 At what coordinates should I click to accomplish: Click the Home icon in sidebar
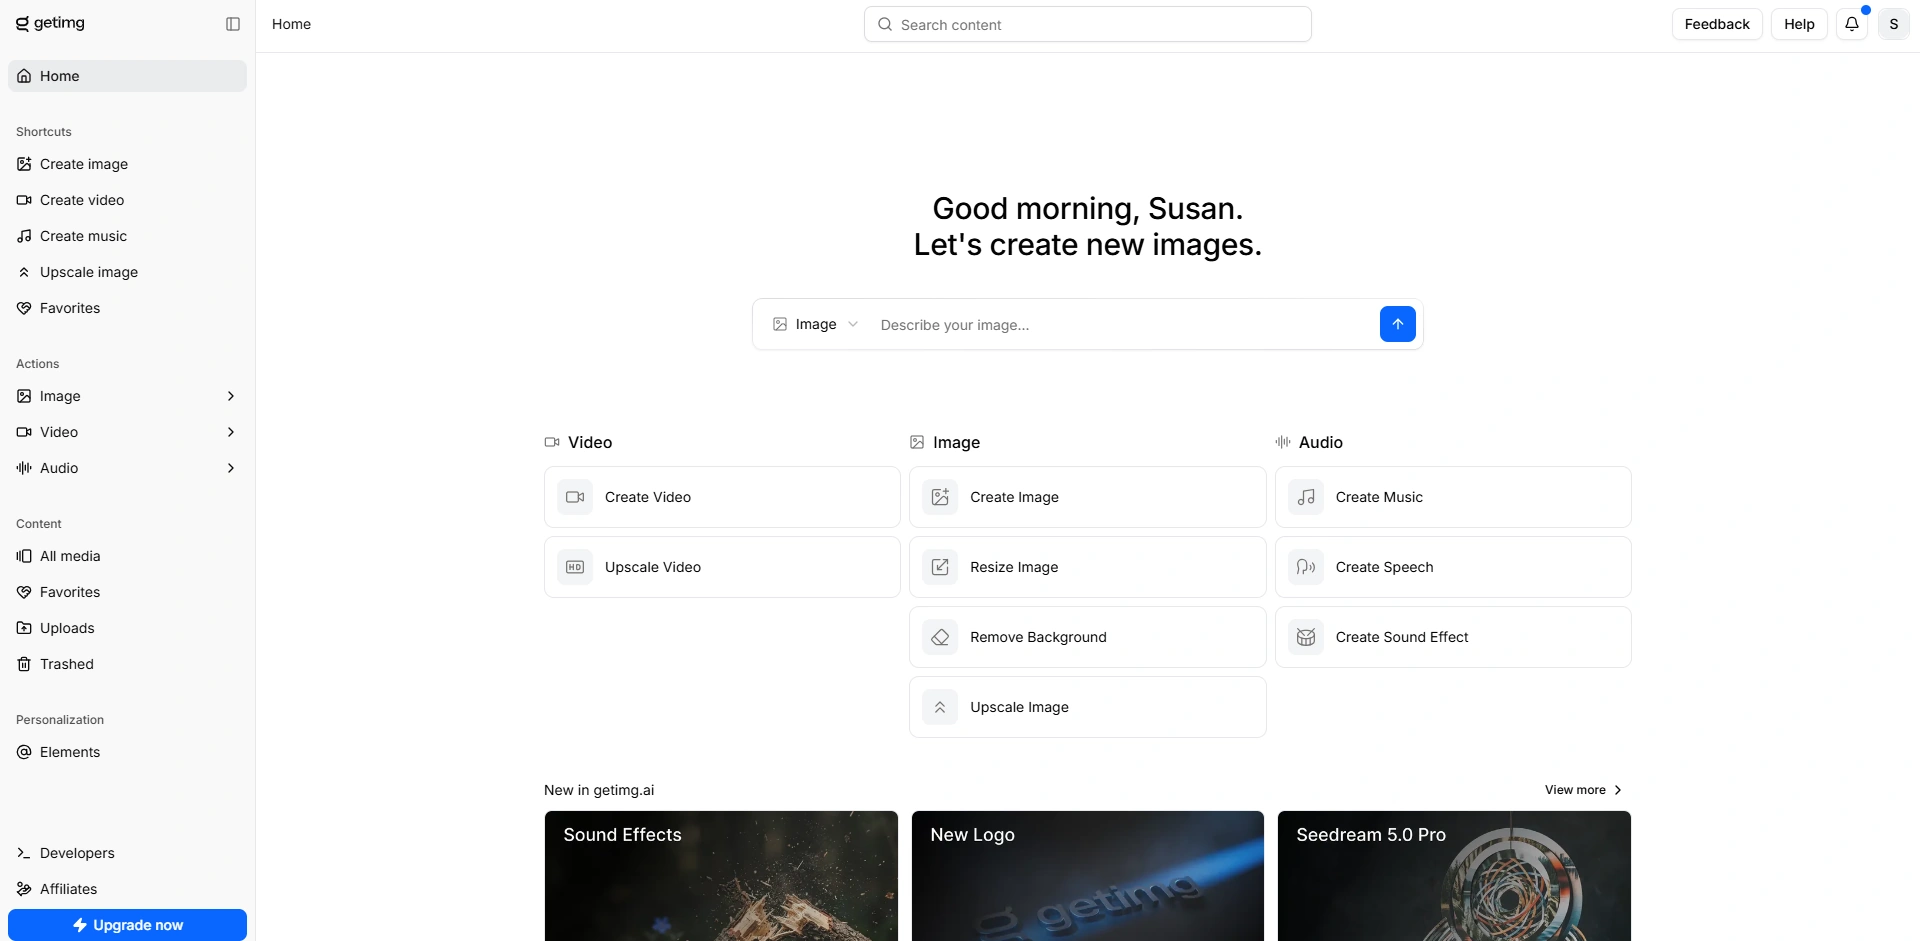(24, 76)
